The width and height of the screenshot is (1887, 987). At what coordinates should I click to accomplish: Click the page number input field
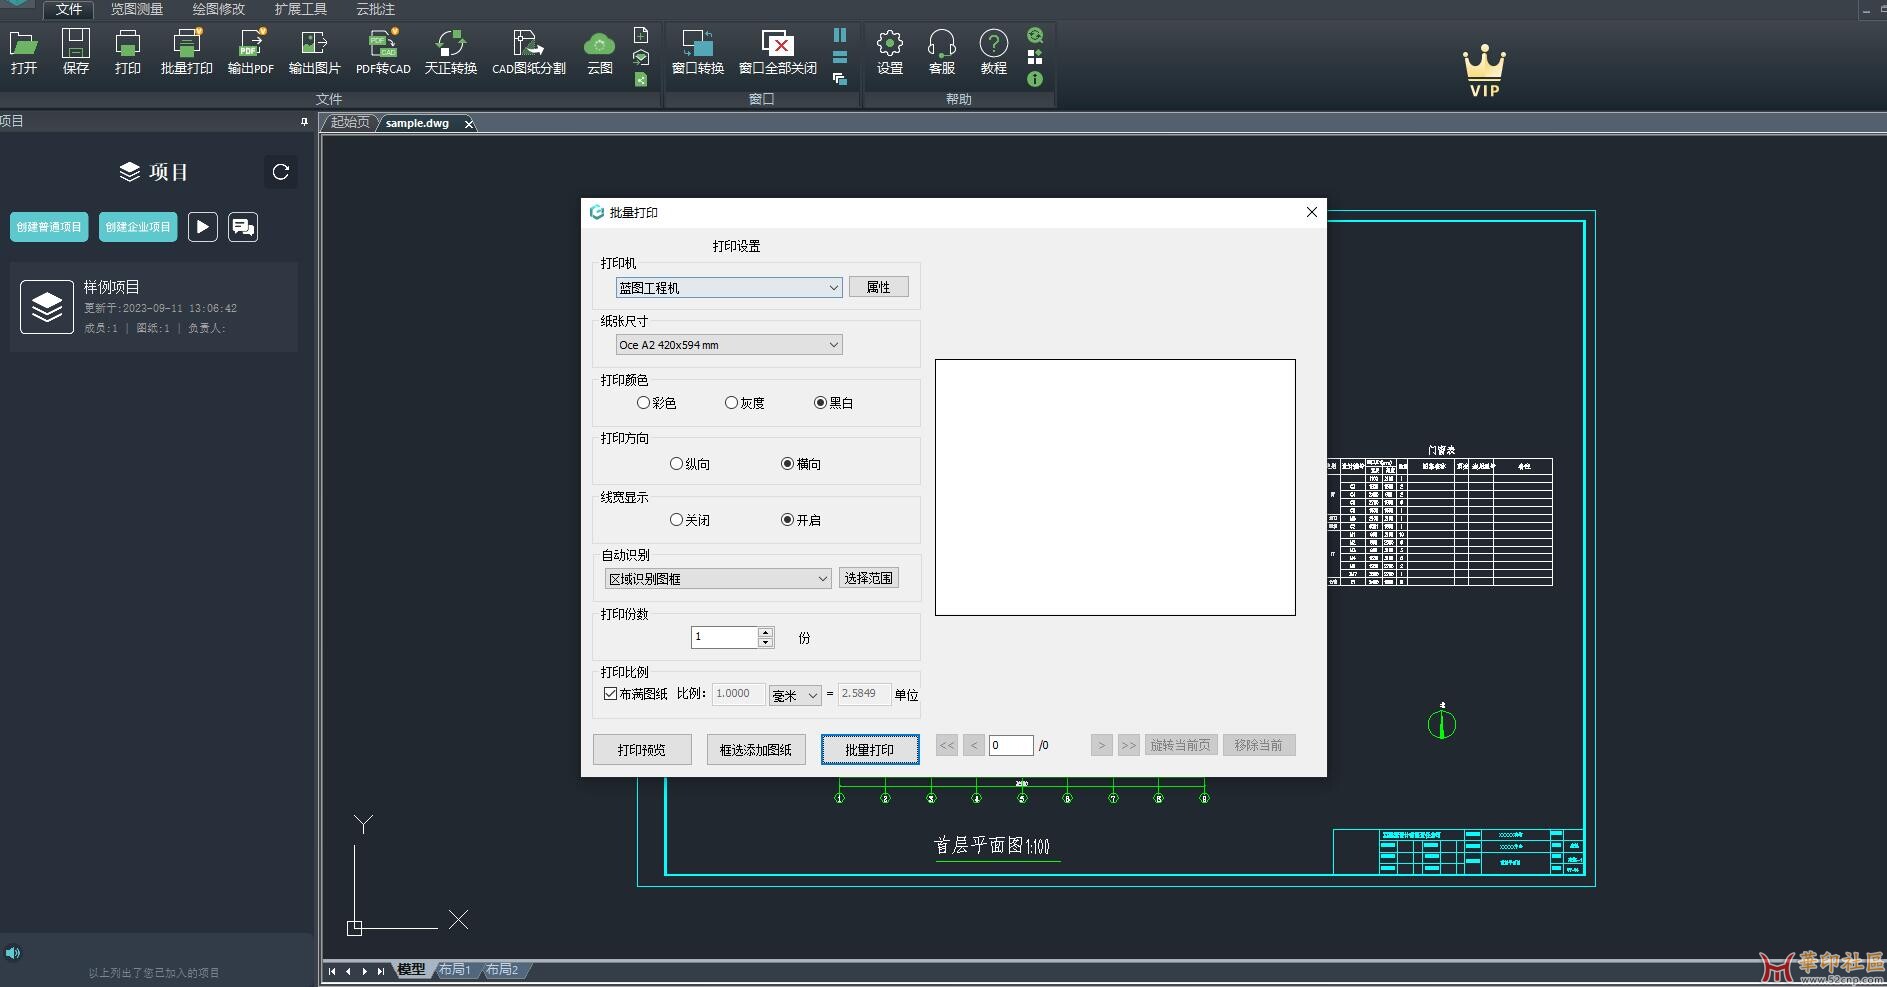pyautogui.click(x=1013, y=745)
